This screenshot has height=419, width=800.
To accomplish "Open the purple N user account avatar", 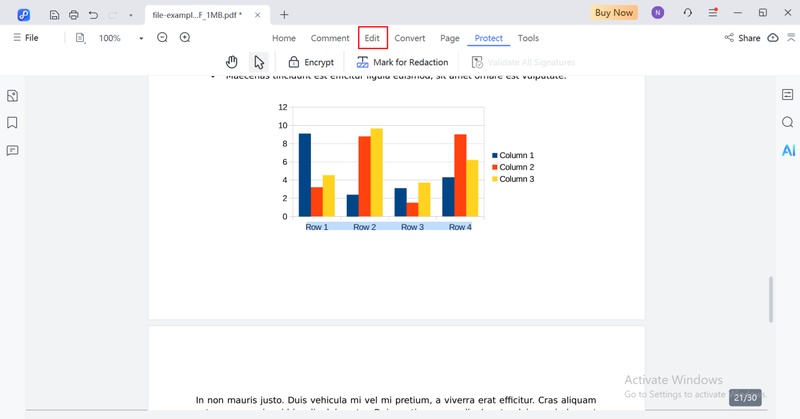I will (658, 13).
